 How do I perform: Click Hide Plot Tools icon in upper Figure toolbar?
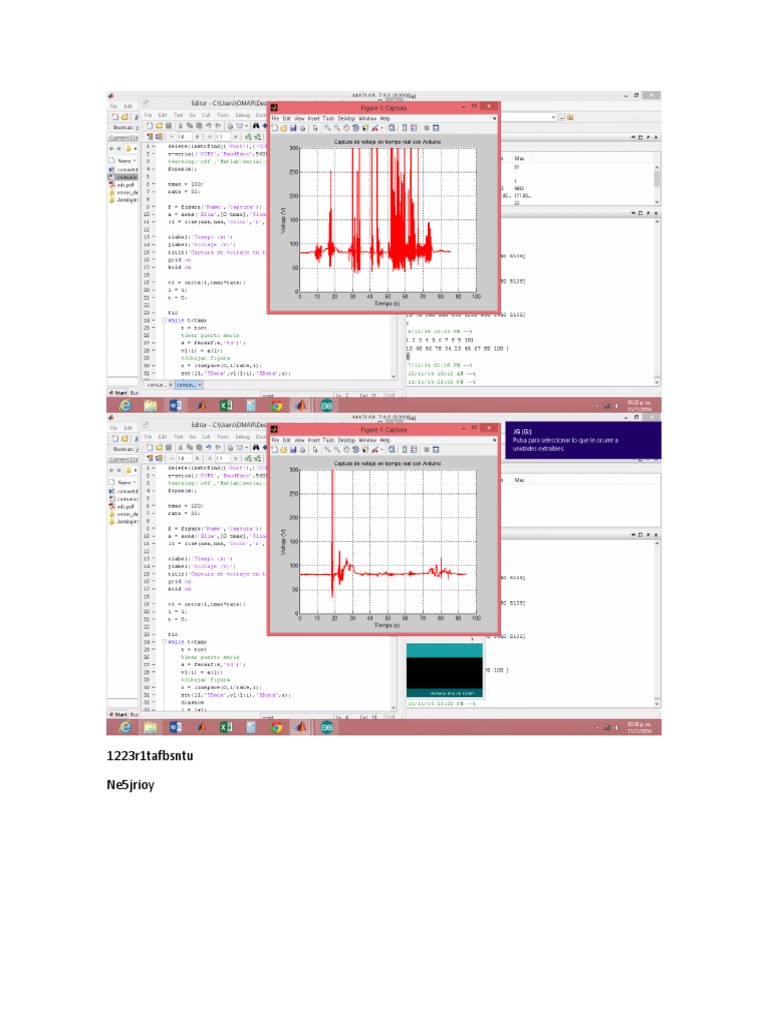(x=426, y=128)
